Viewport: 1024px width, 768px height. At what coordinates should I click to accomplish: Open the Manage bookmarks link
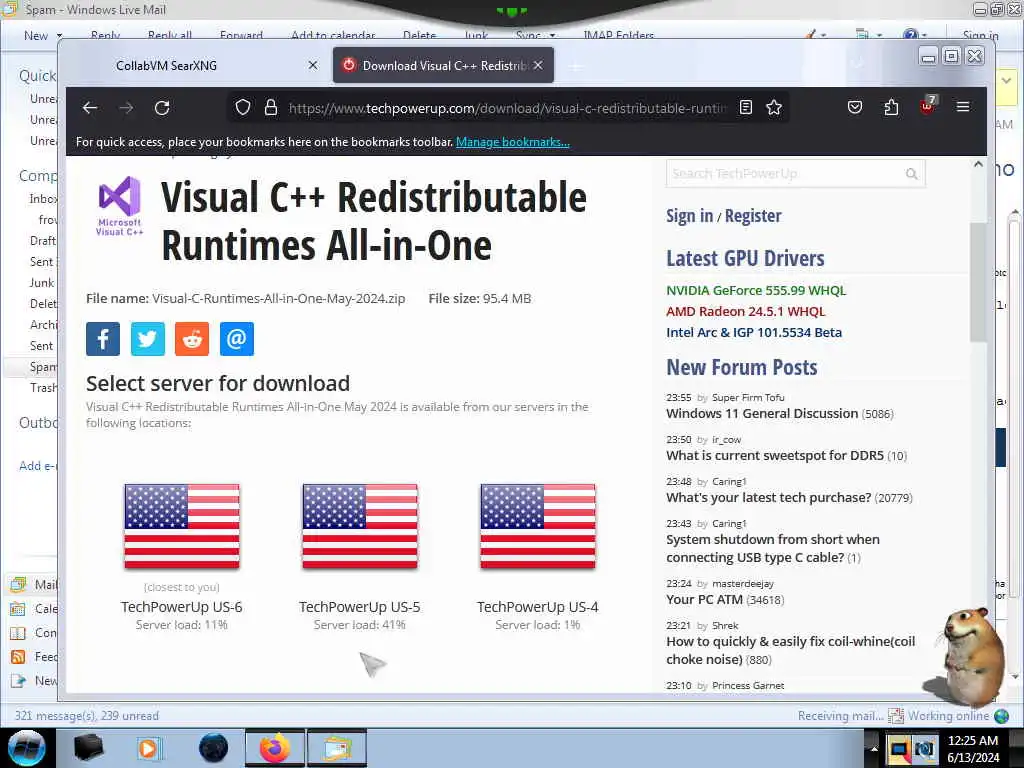coord(513,142)
